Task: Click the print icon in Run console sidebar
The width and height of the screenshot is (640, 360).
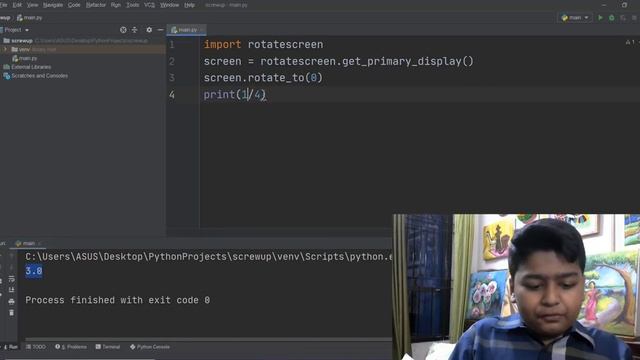Action: 11,301
